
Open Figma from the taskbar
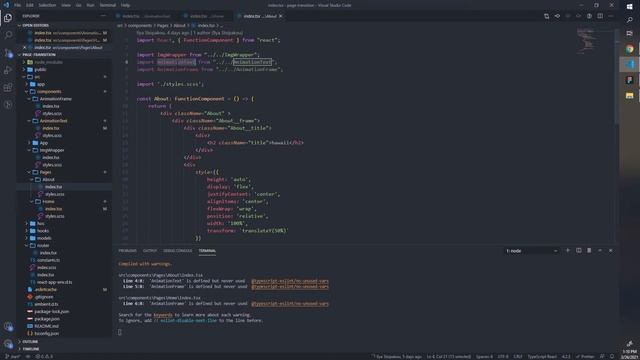(629, 80)
